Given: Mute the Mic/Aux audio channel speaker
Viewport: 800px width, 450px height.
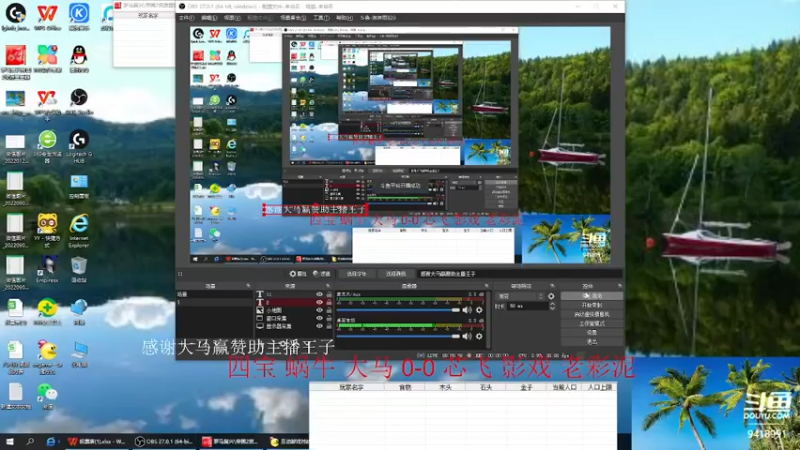Looking at the screenshot, I should [466, 310].
